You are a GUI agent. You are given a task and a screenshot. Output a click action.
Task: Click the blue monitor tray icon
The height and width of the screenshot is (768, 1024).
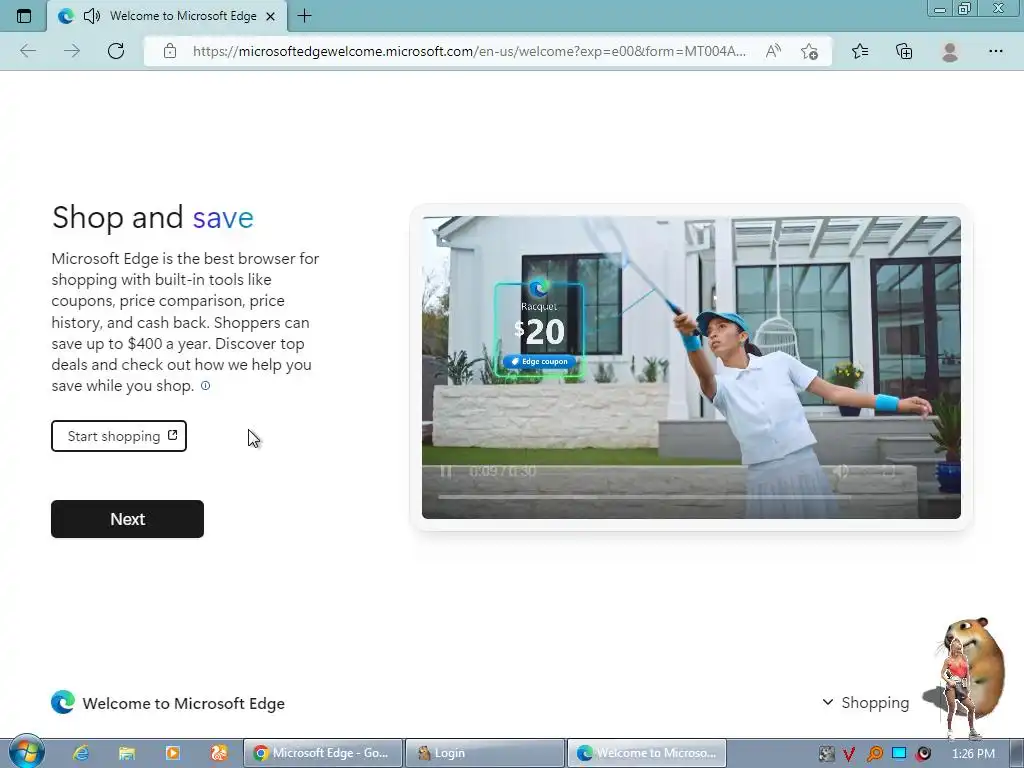[899, 754]
